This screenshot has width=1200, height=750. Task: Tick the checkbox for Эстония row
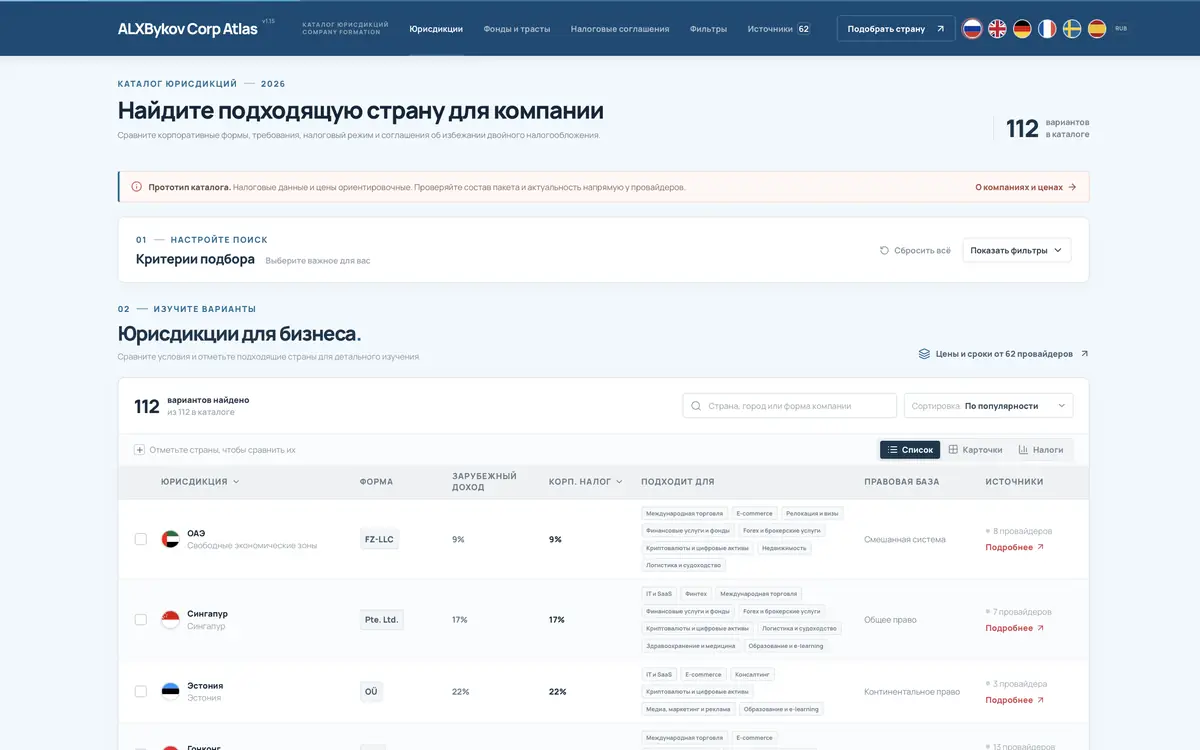coord(140,691)
